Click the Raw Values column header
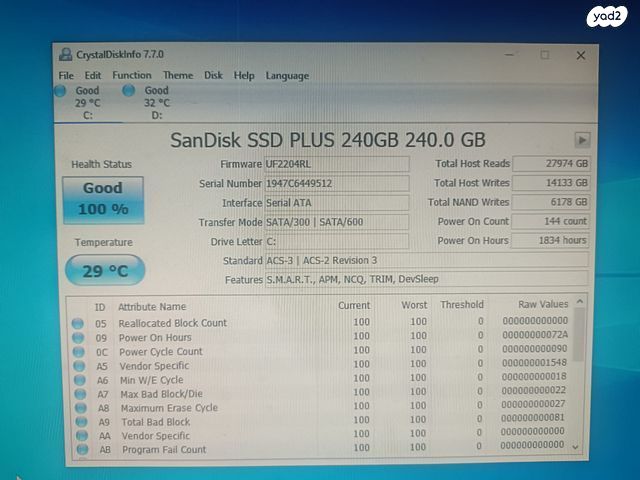This screenshot has height=480, width=640. tap(543, 304)
